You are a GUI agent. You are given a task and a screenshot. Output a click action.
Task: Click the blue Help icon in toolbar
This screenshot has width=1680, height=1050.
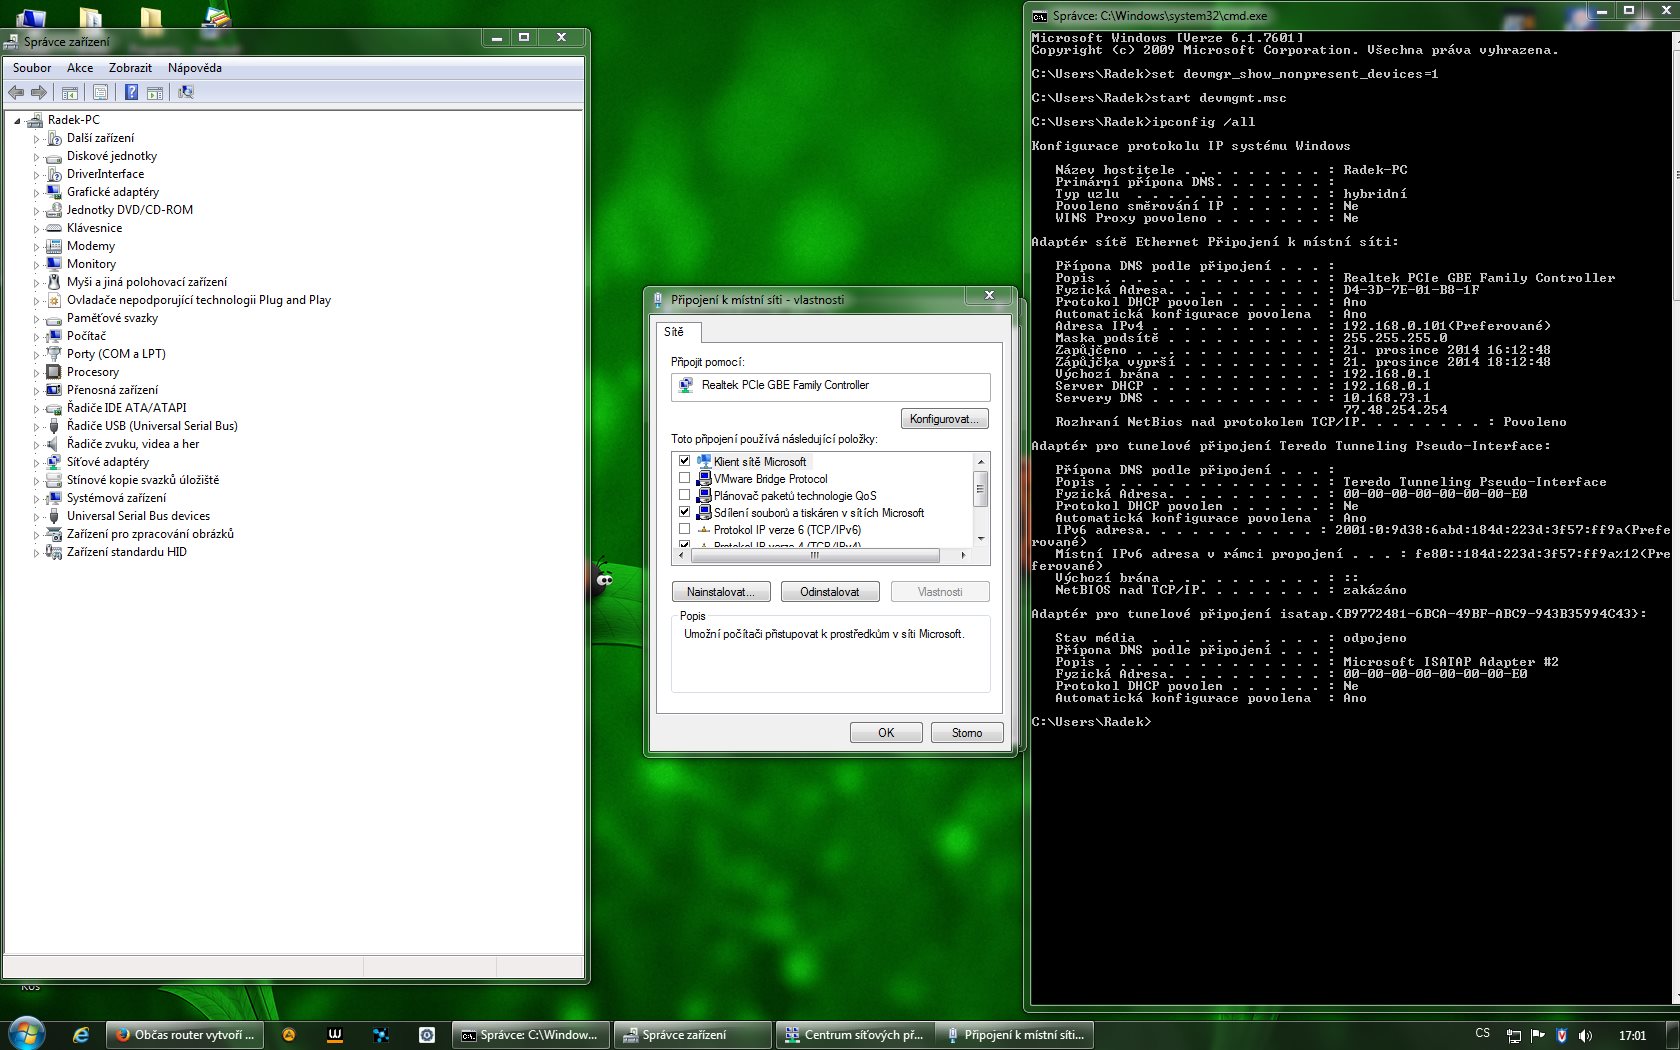[131, 93]
